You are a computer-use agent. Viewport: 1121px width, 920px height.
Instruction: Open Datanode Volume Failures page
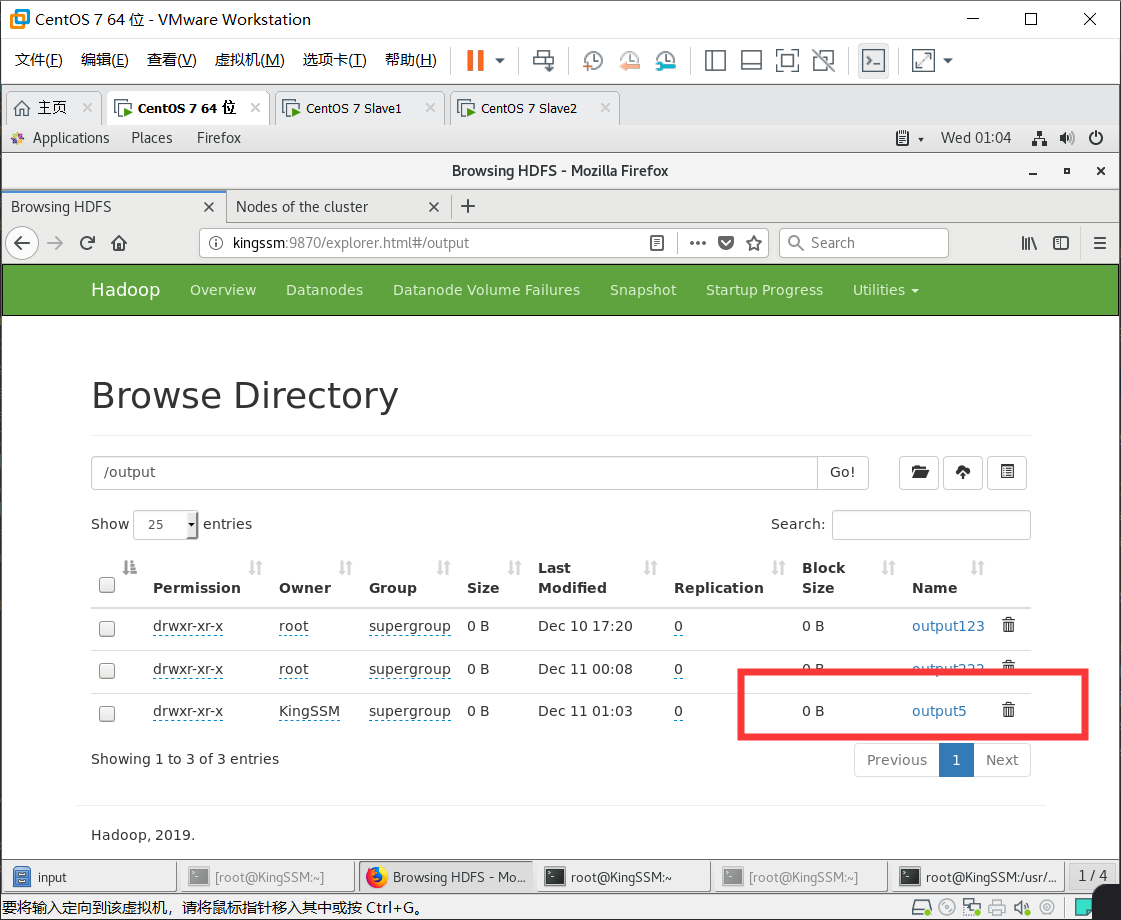[x=486, y=290]
